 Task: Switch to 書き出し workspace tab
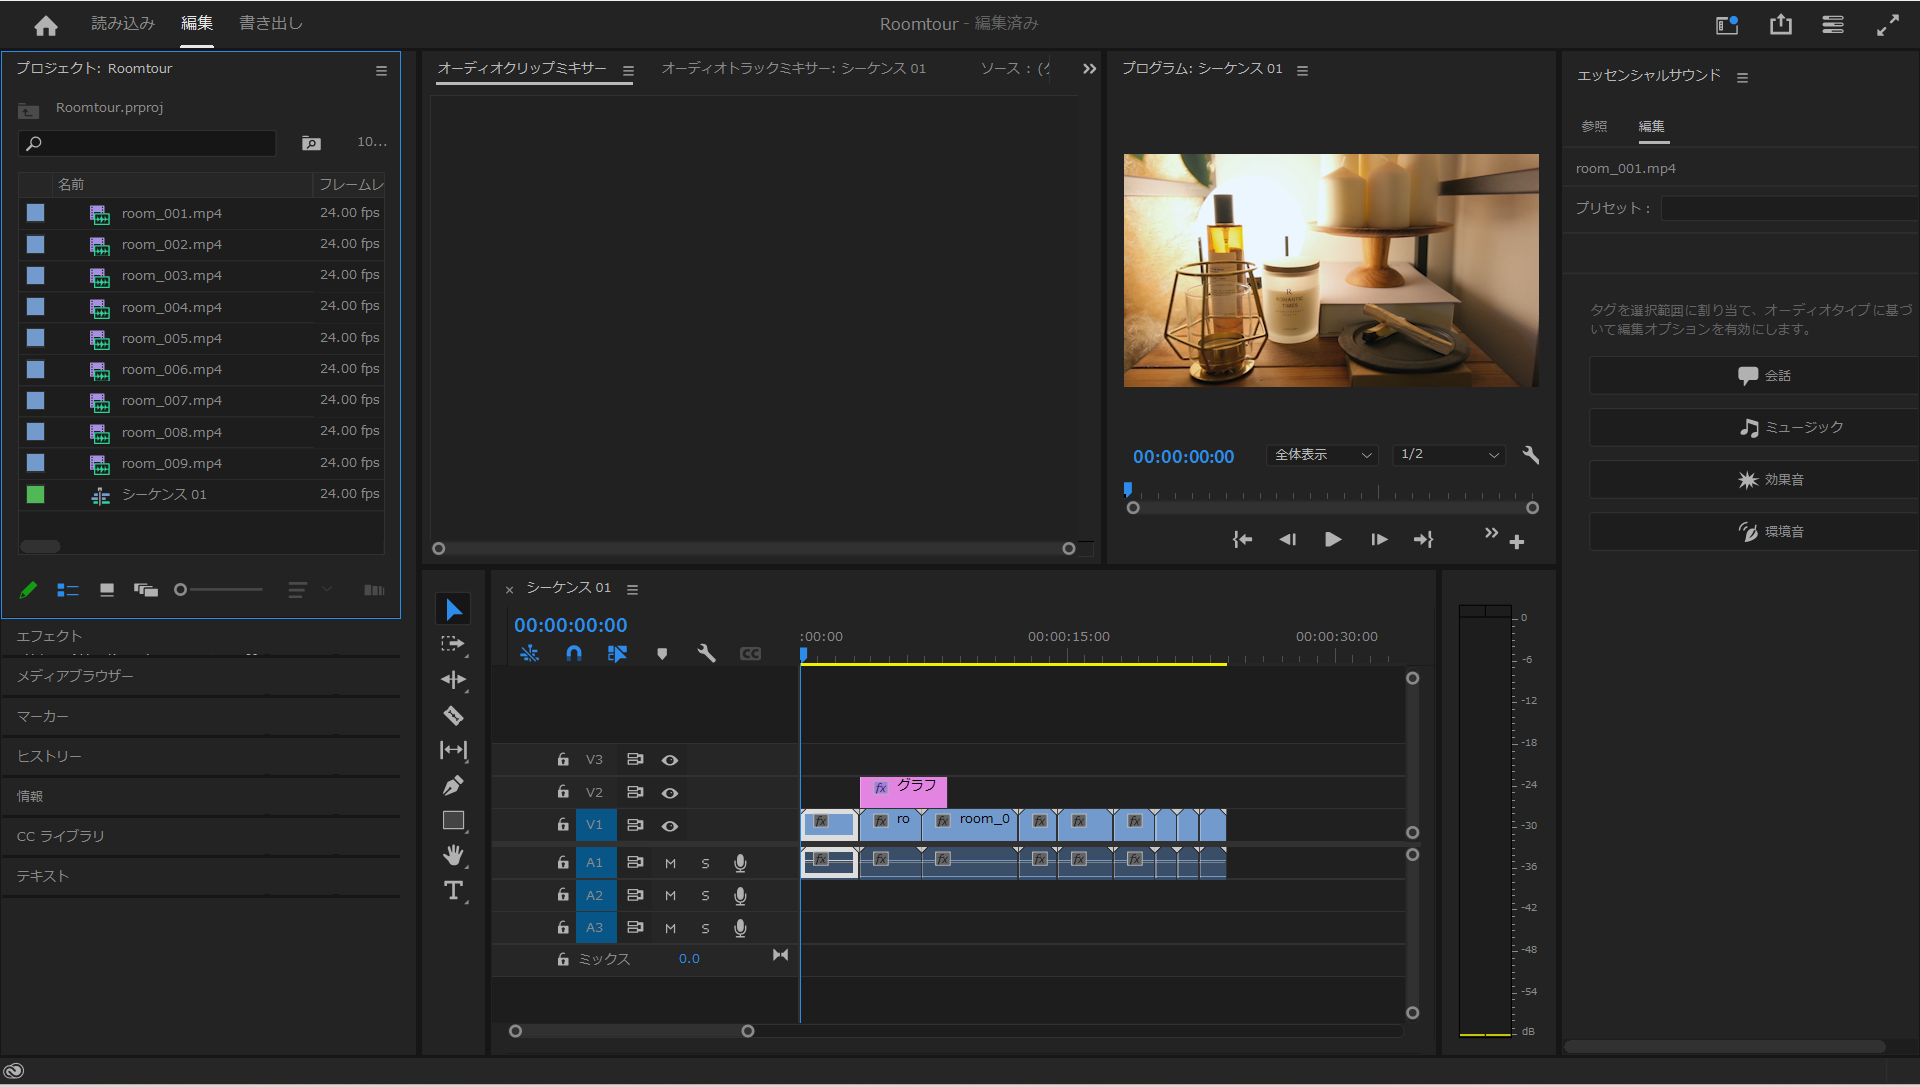click(x=271, y=23)
